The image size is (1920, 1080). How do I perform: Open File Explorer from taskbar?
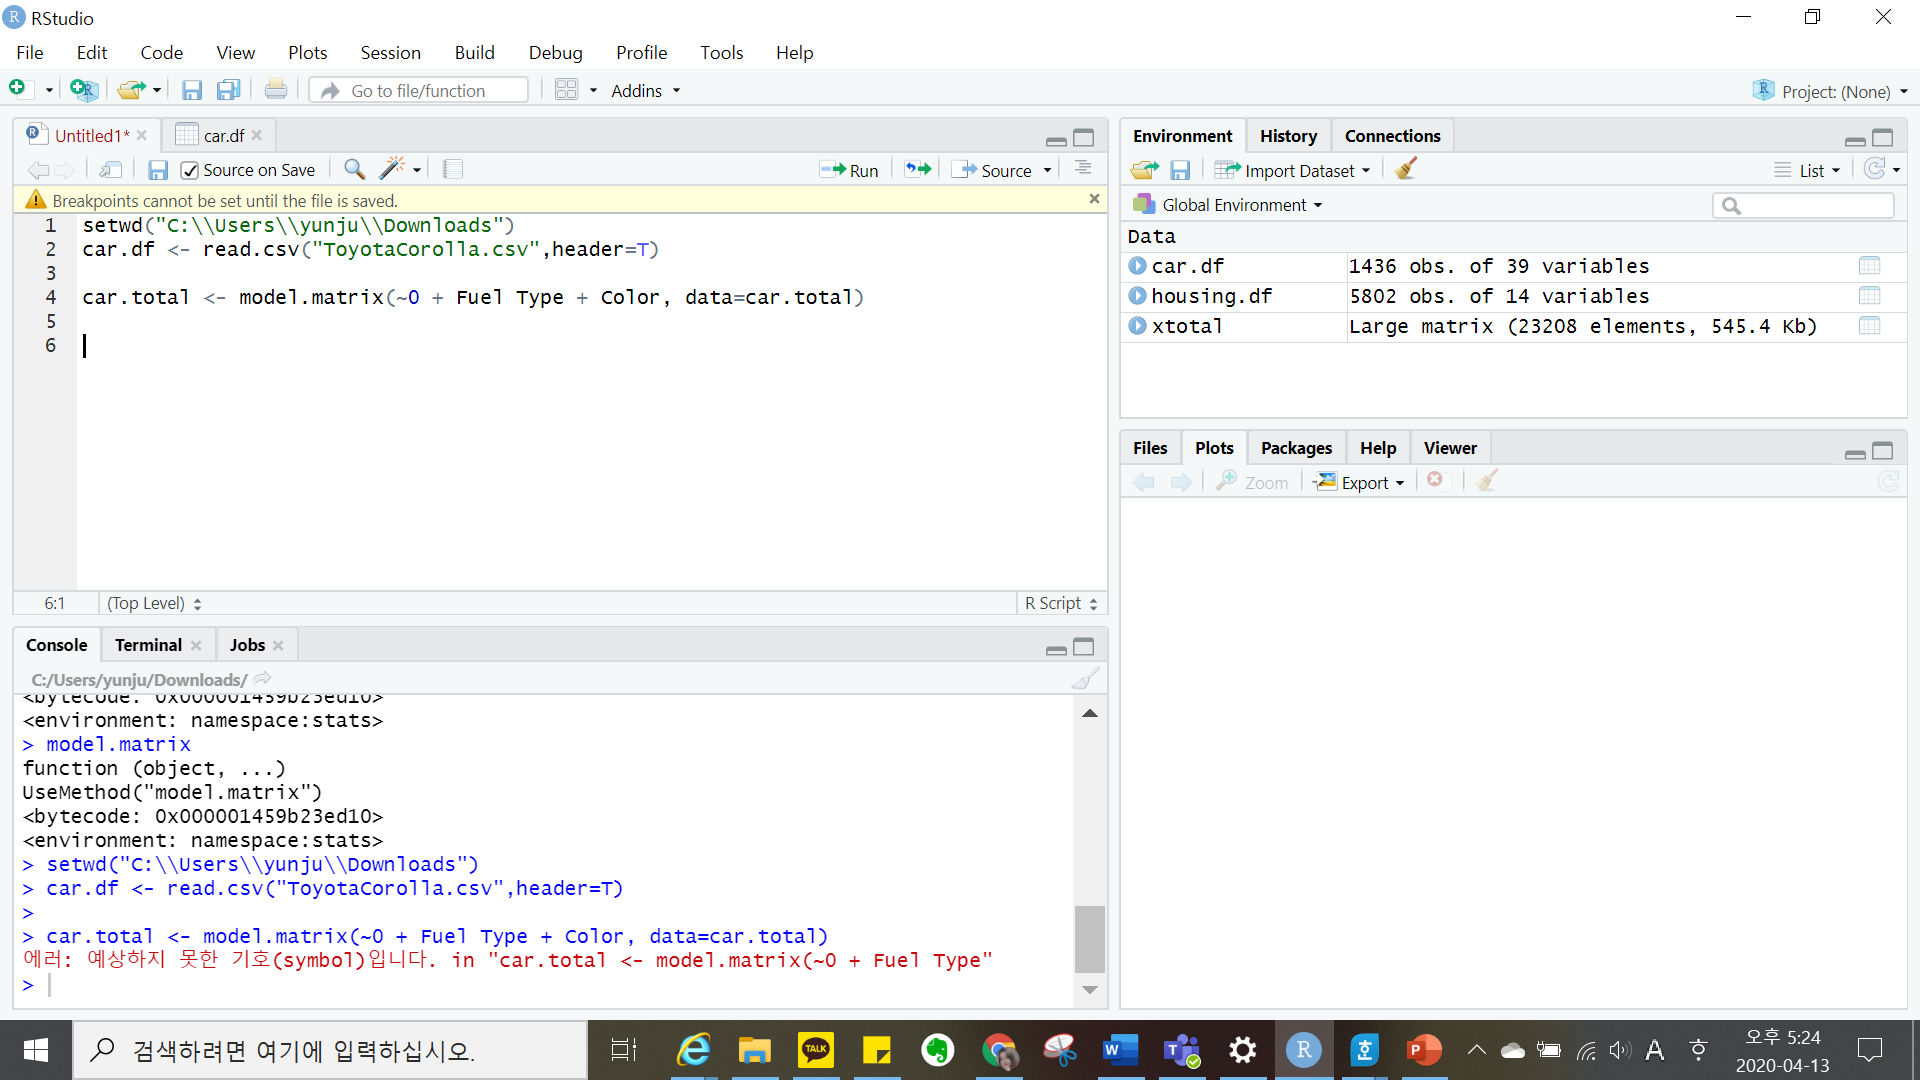[755, 1050]
